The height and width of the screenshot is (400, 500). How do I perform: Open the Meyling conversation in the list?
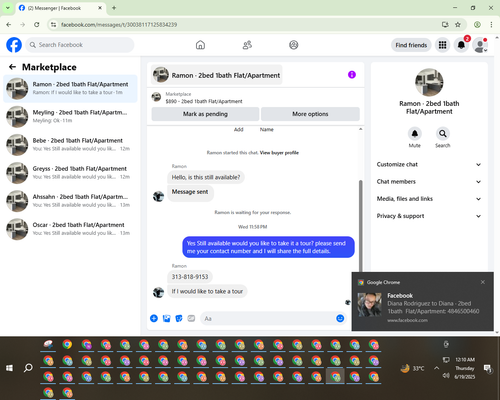click(x=70, y=117)
